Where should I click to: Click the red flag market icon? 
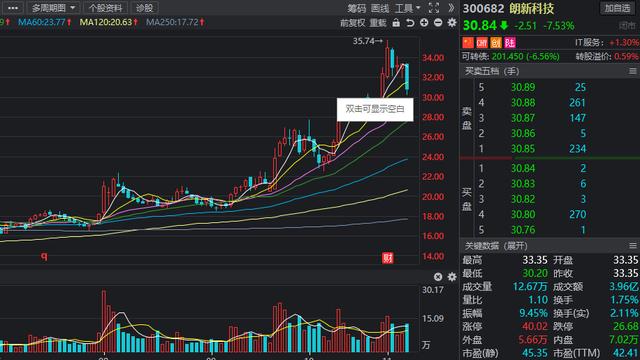[x=468, y=42]
